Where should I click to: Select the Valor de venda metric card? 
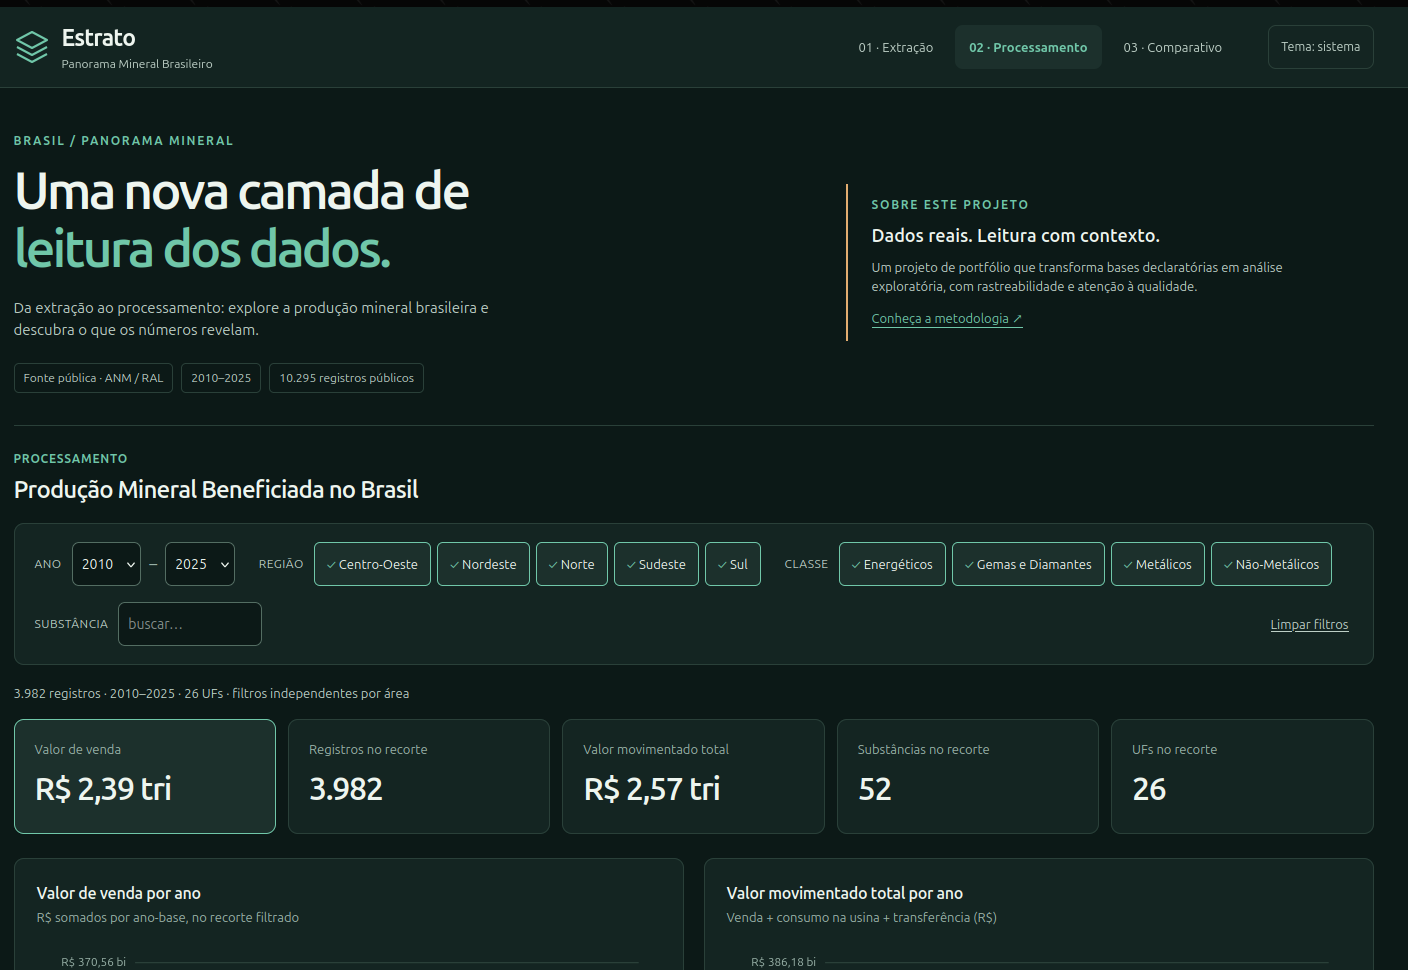pyautogui.click(x=145, y=776)
